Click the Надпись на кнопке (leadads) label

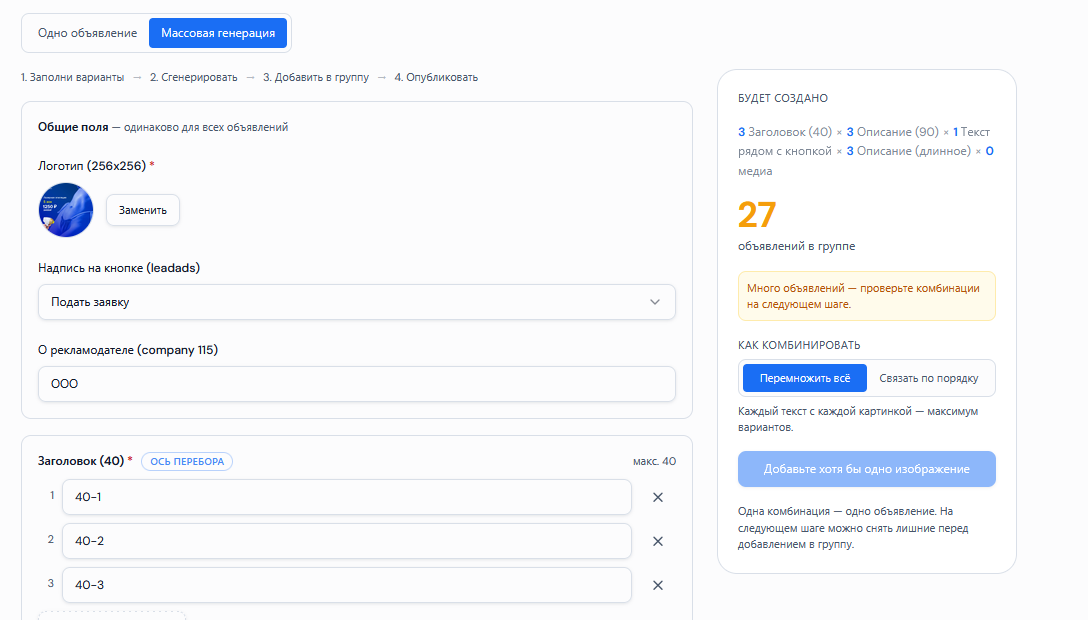coord(119,268)
